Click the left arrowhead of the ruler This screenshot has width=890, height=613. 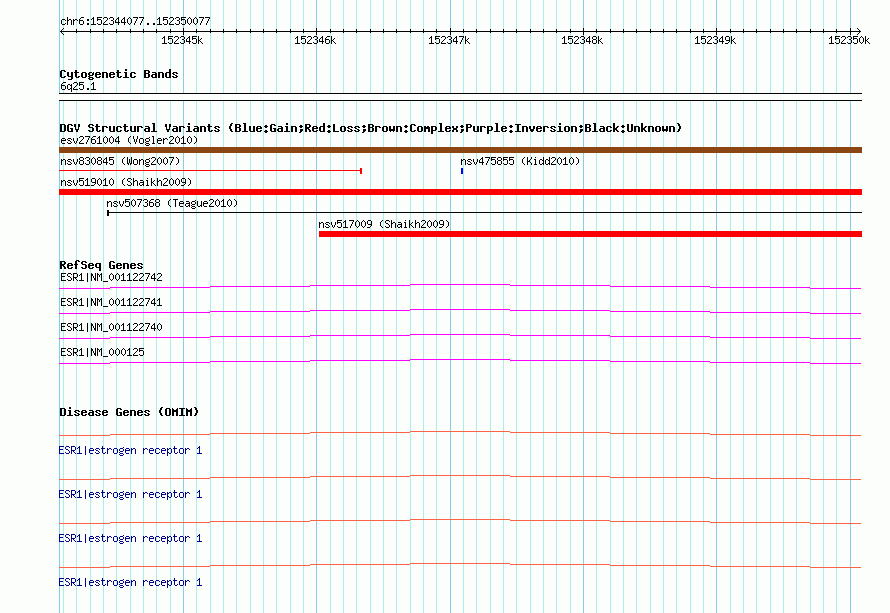point(62,32)
